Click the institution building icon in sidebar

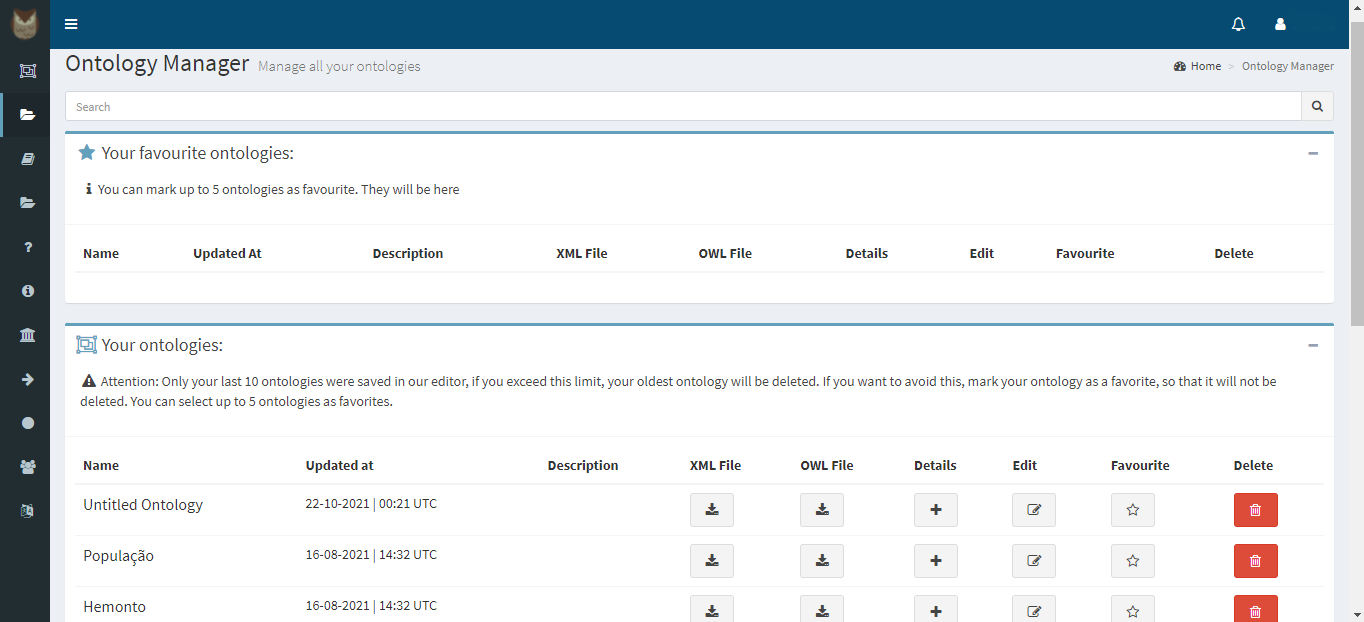point(27,335)
